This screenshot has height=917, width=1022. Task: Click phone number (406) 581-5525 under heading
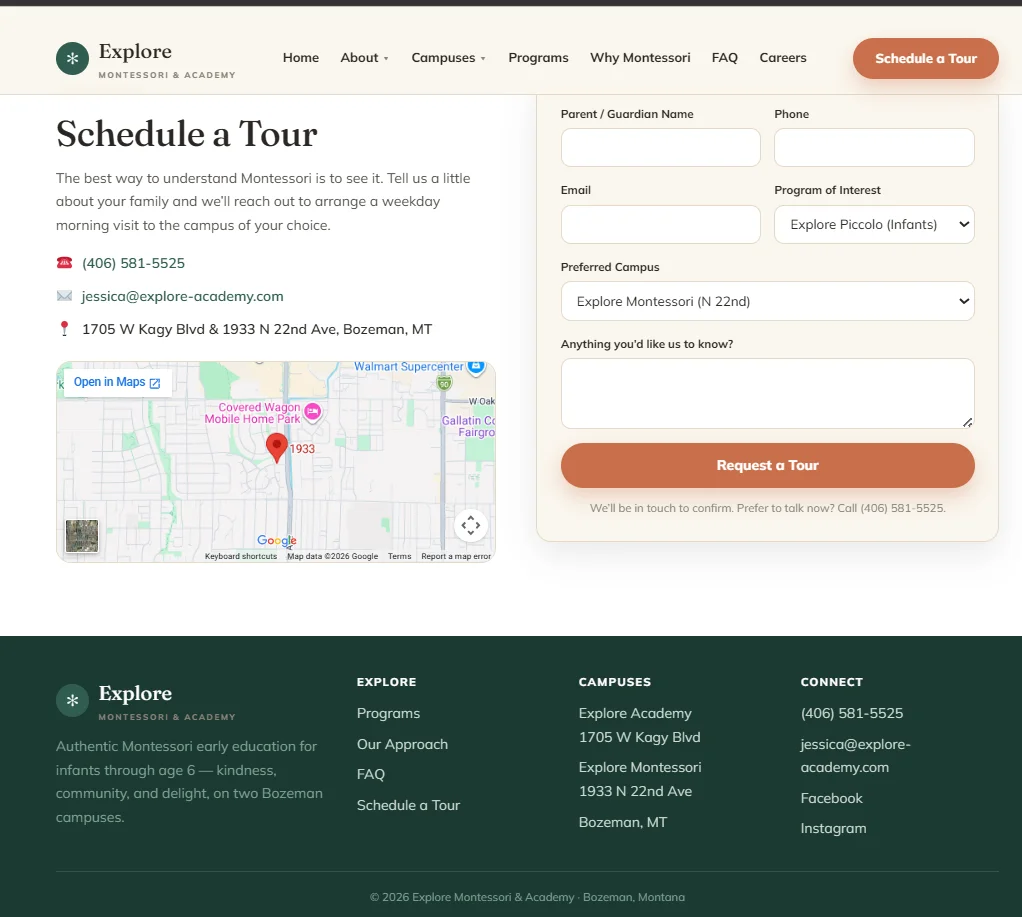[x=133, y=263]
